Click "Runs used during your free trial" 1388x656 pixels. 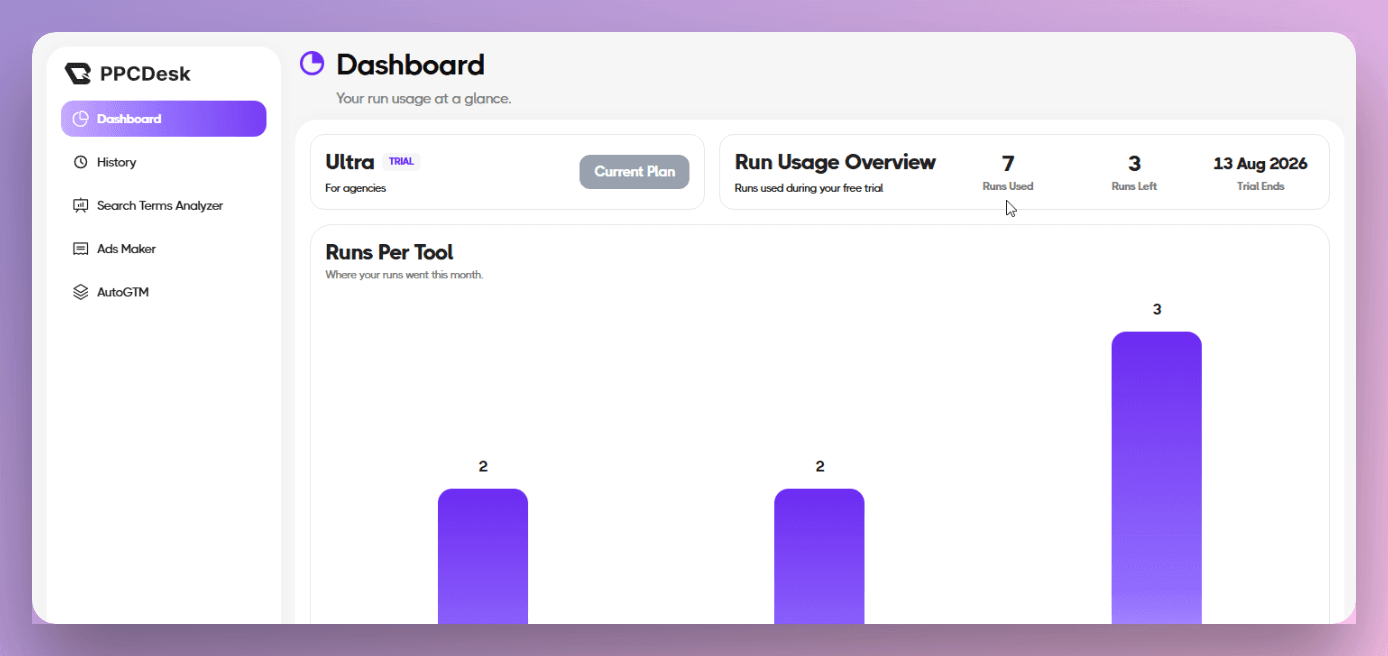pyautogui.click(x=808, y=188)
